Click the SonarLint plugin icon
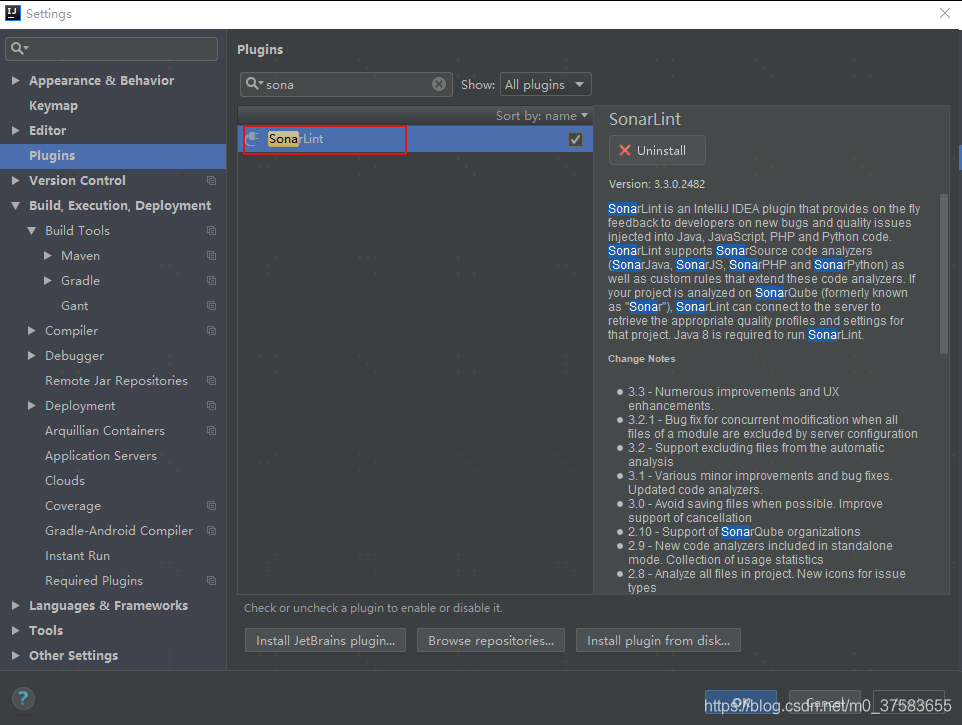Image resolution: width=962 pixels, height=725 pixels. [253, 139]
